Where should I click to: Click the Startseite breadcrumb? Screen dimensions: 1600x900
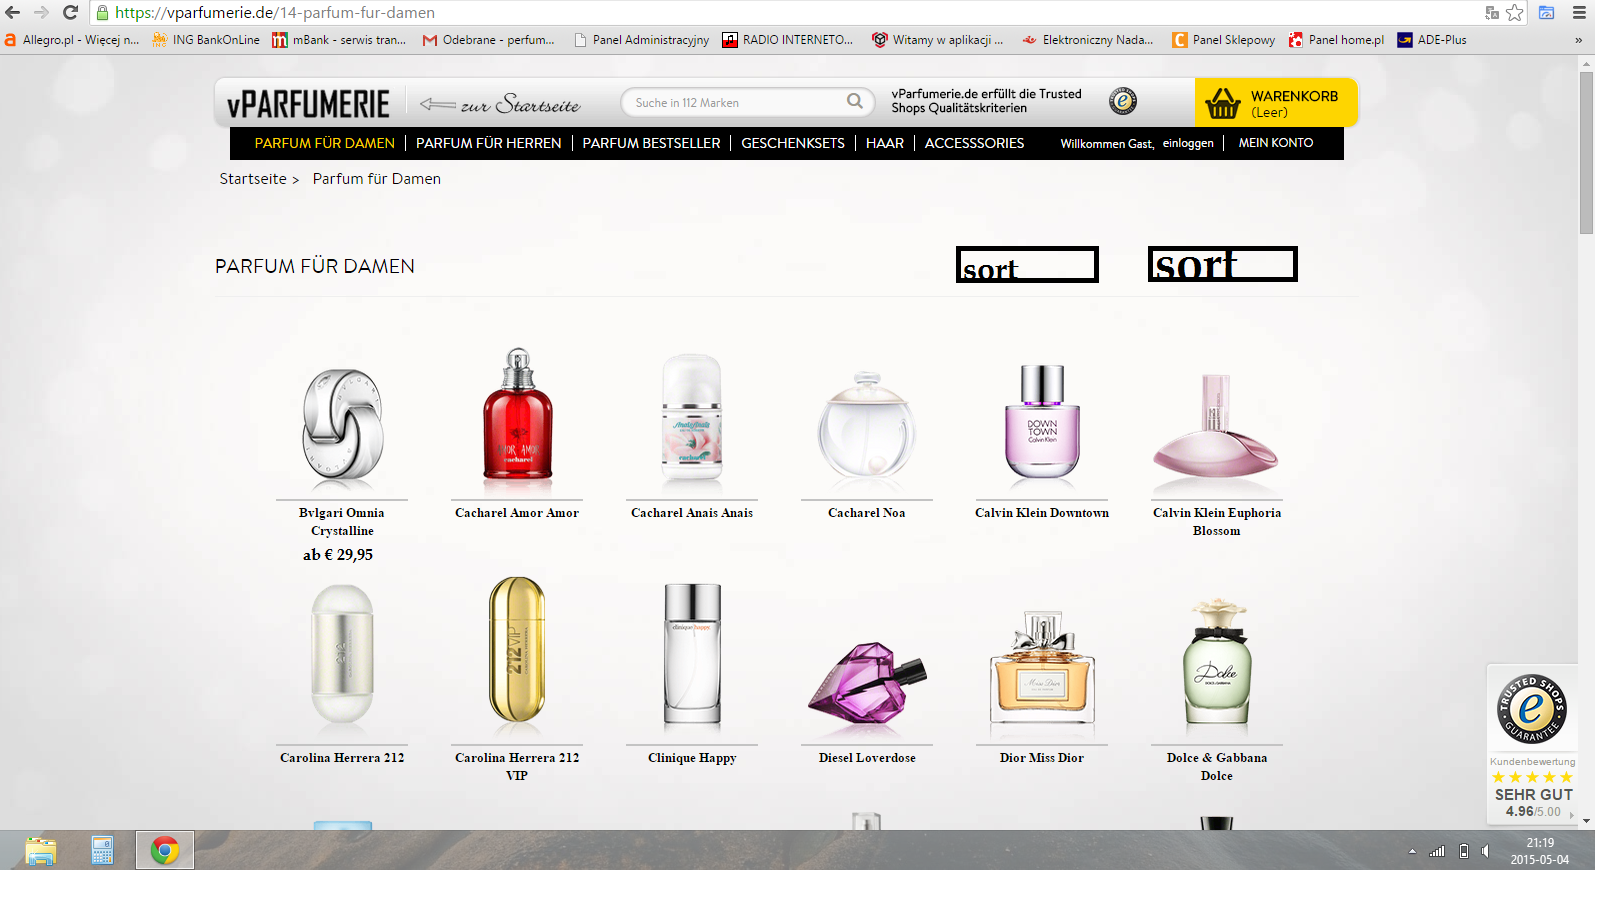[253, 179]
